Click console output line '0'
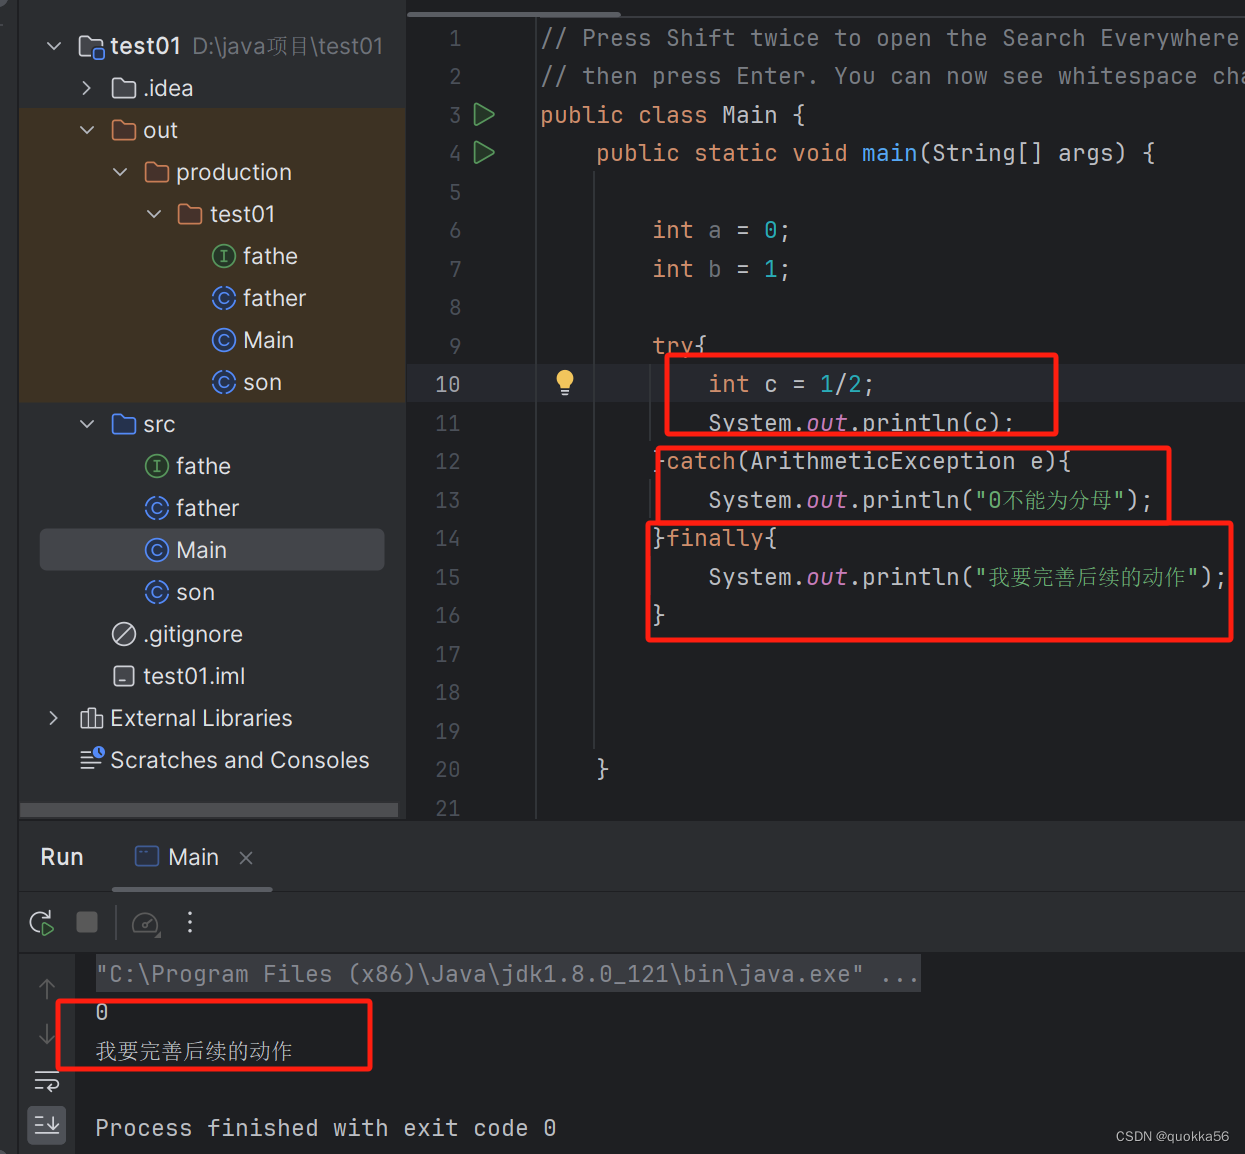 (102, 1012)
